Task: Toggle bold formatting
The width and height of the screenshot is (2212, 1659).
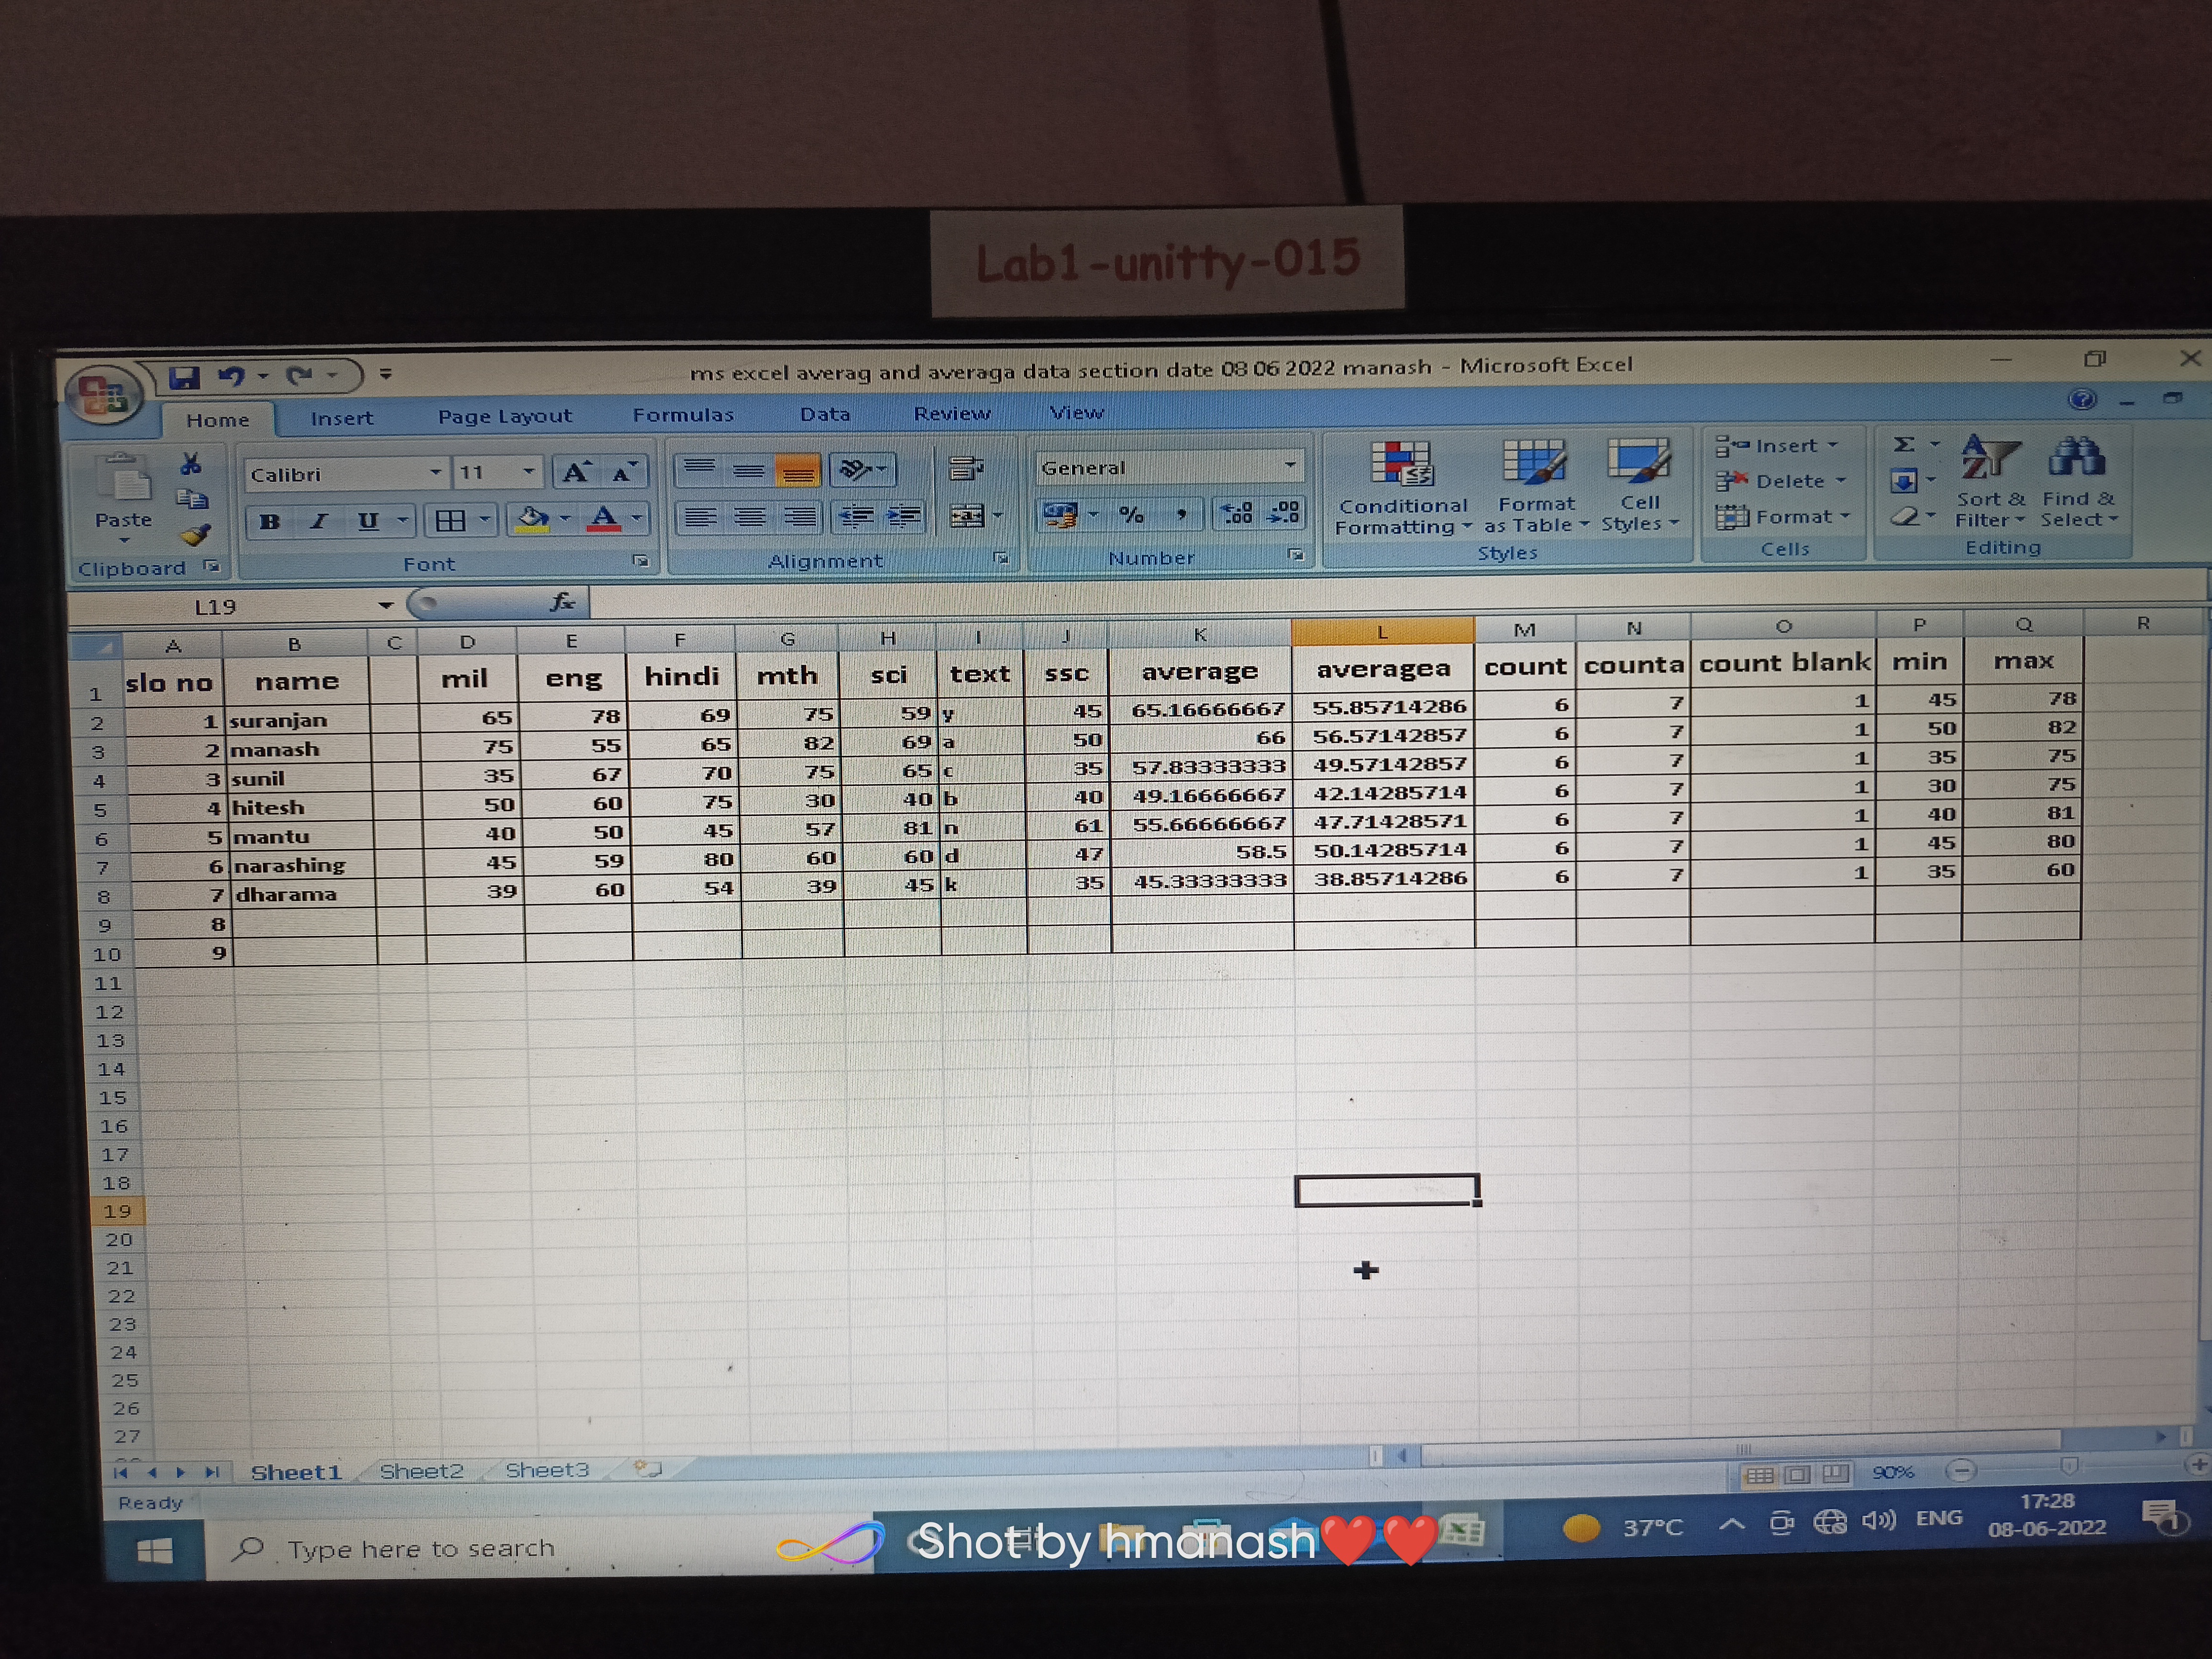Action: (270, 521)
